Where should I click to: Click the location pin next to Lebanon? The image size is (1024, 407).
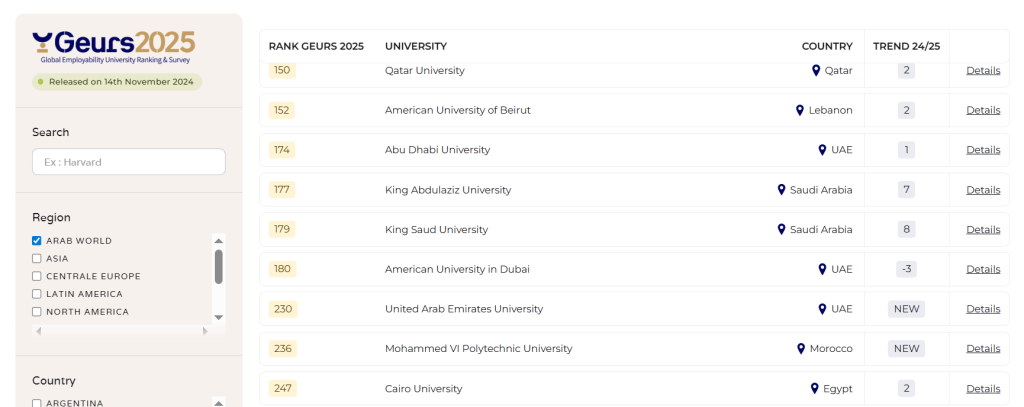pos(800,110)
